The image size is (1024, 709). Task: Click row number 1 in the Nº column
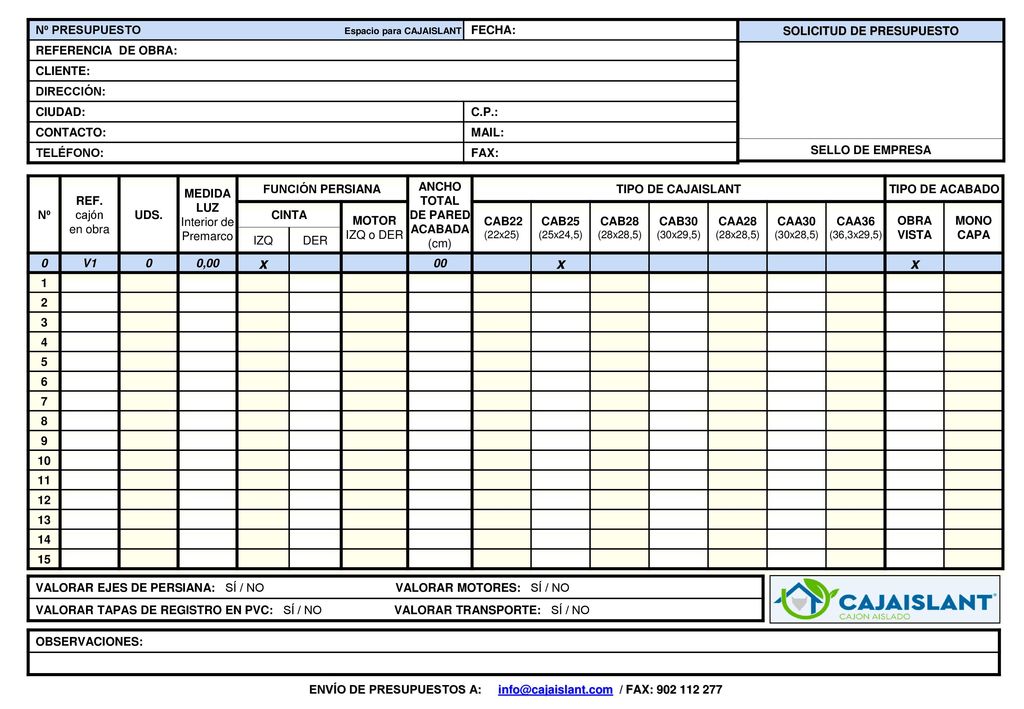[x=44, y=283]
